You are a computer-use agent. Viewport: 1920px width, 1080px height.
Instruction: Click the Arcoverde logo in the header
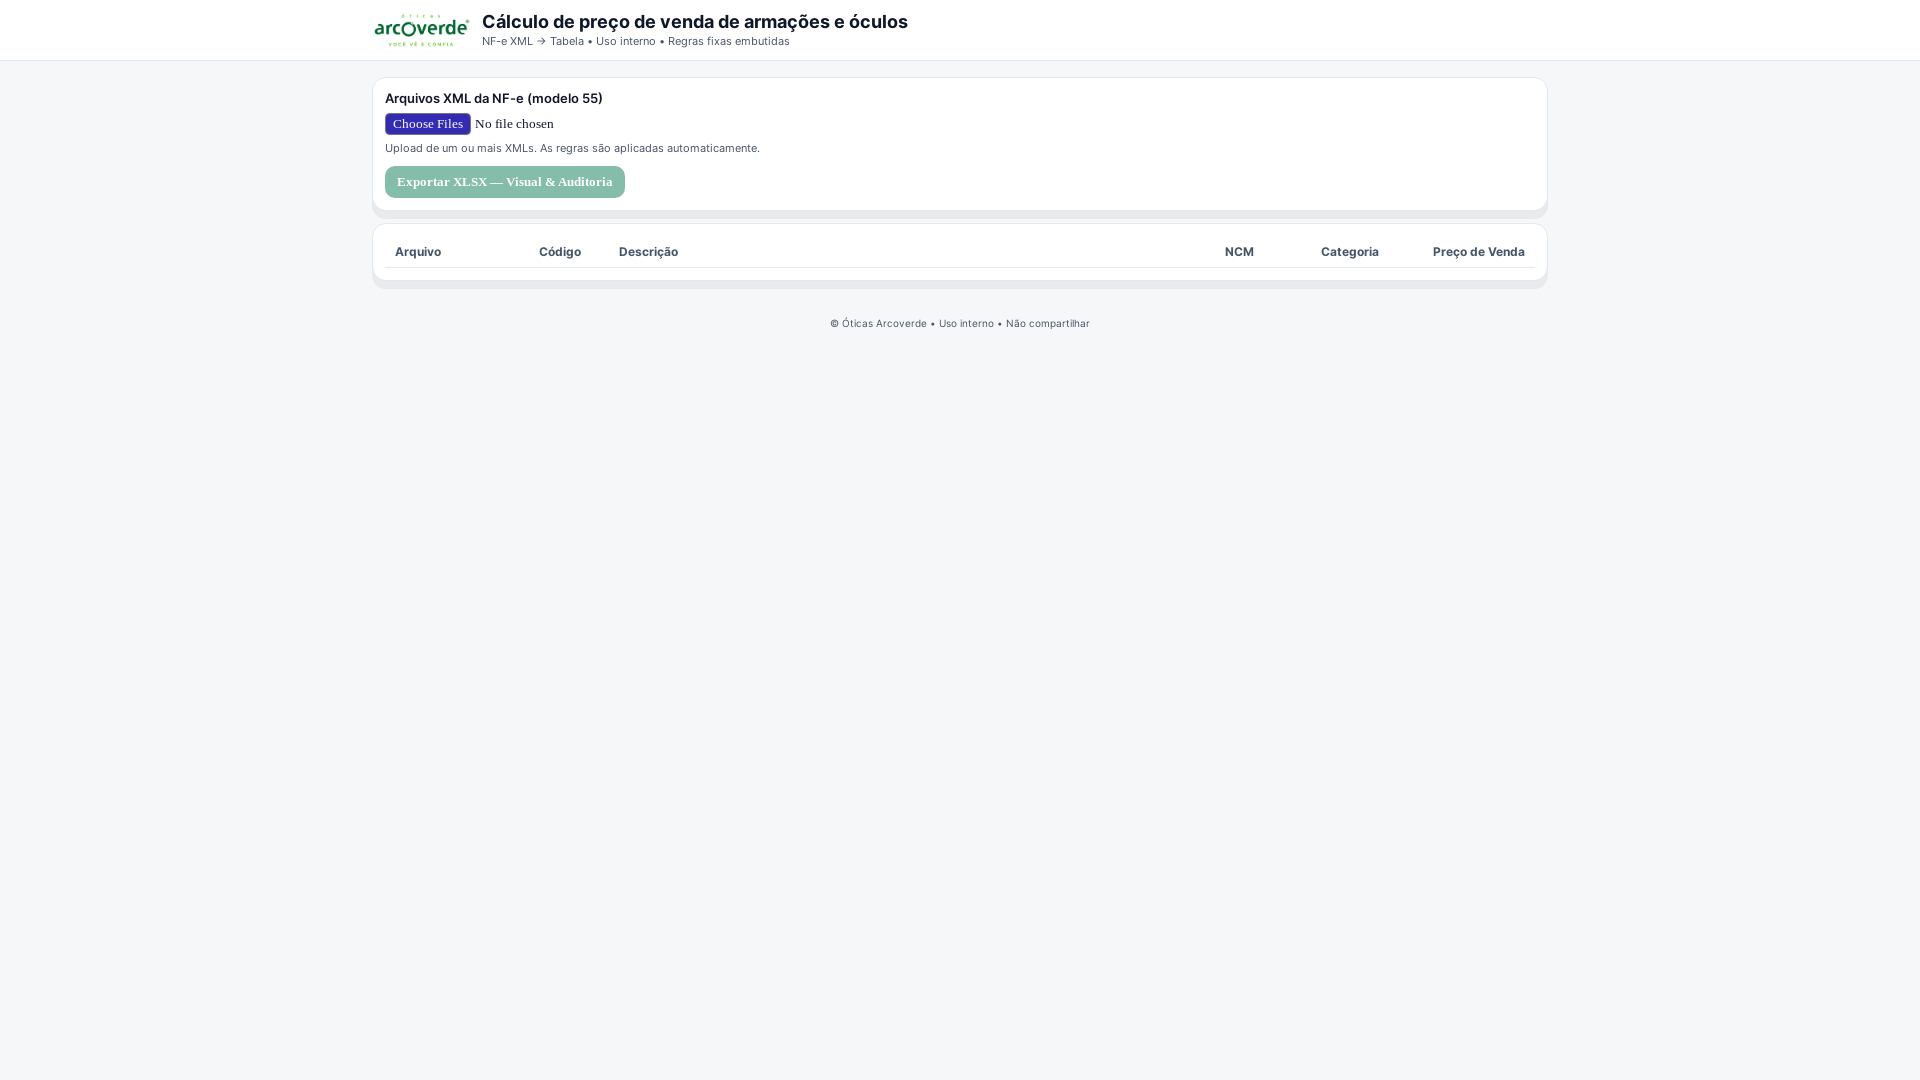click(422, 30)
